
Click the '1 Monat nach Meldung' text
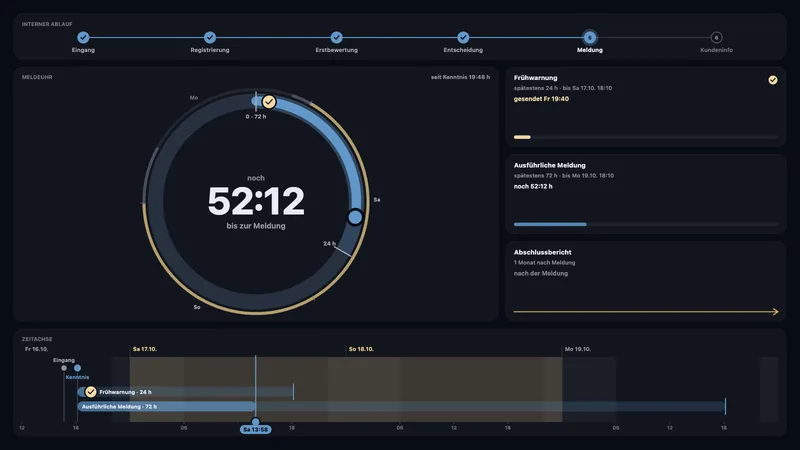[544, 263]
